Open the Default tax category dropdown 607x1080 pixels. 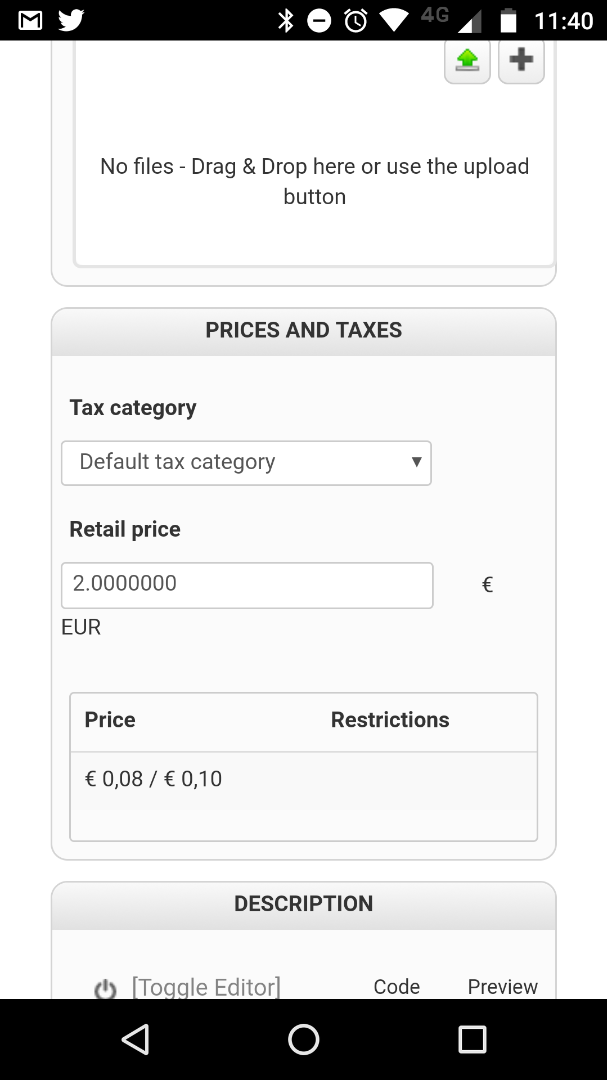[x=246, y=463]
